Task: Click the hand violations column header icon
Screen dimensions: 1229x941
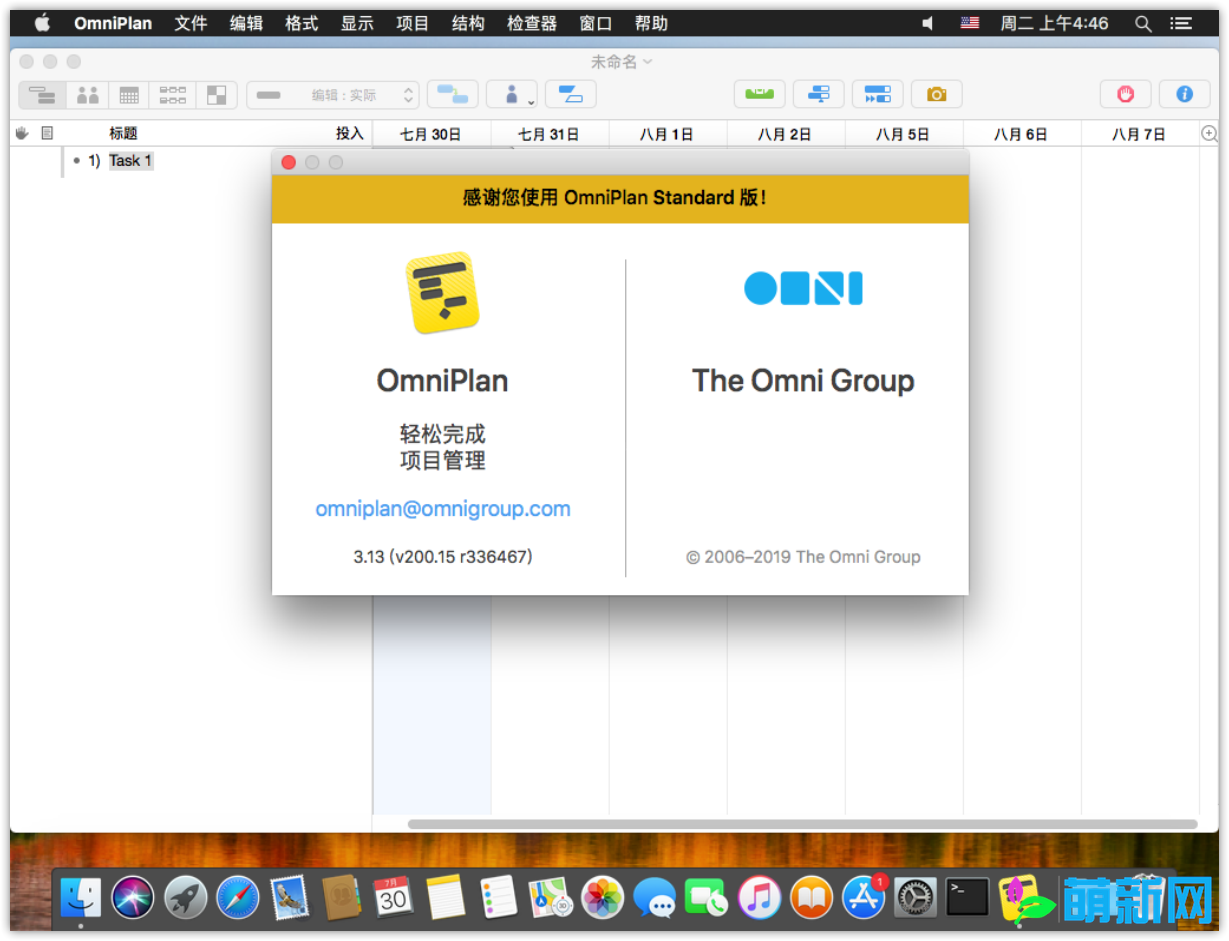Action: pyautogui.click(x=22, y=133)
